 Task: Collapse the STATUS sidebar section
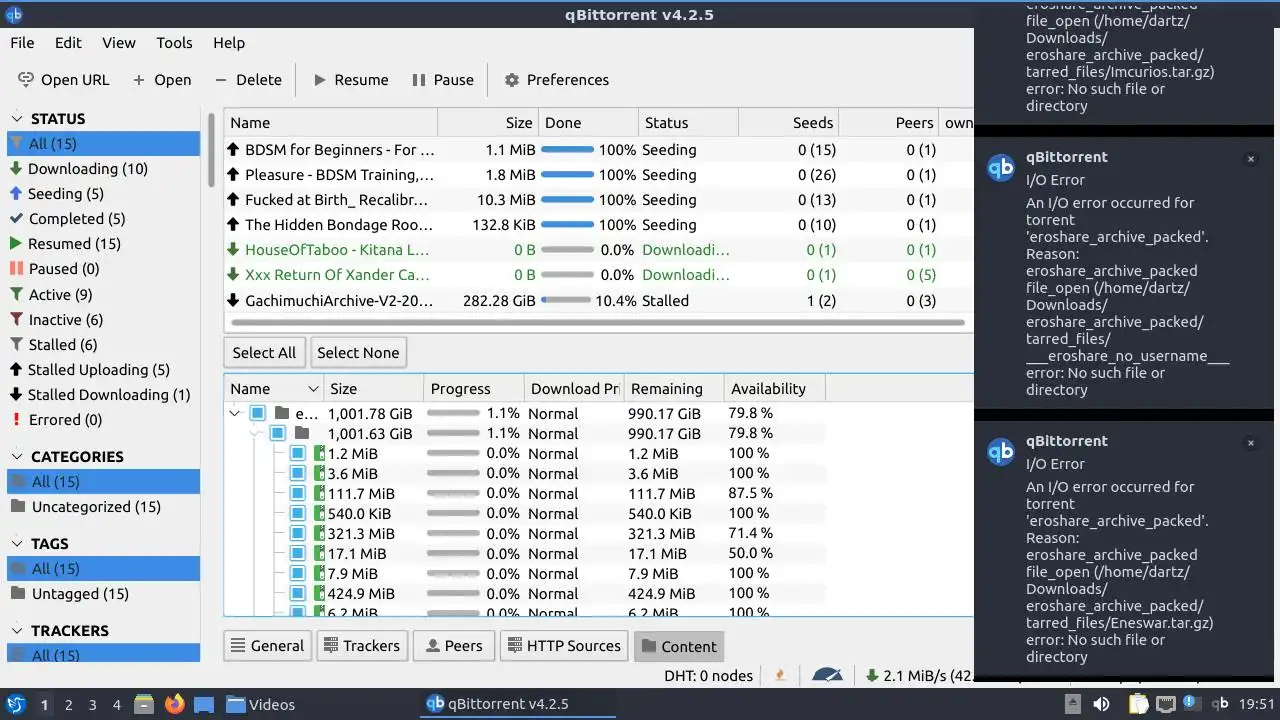click(17, 118)
